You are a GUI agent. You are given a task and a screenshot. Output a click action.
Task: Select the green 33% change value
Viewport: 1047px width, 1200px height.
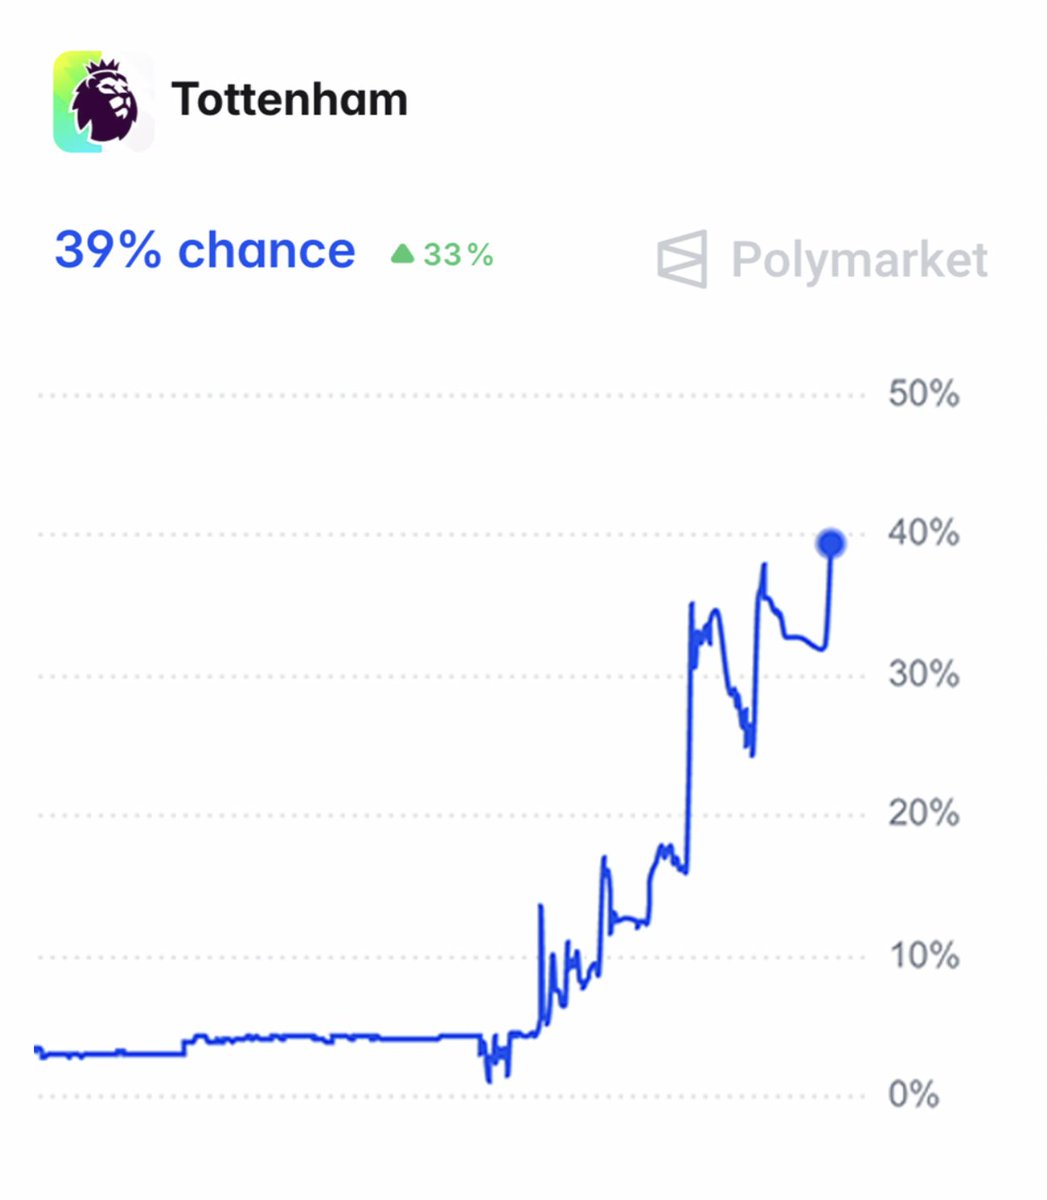pos(458,255)
